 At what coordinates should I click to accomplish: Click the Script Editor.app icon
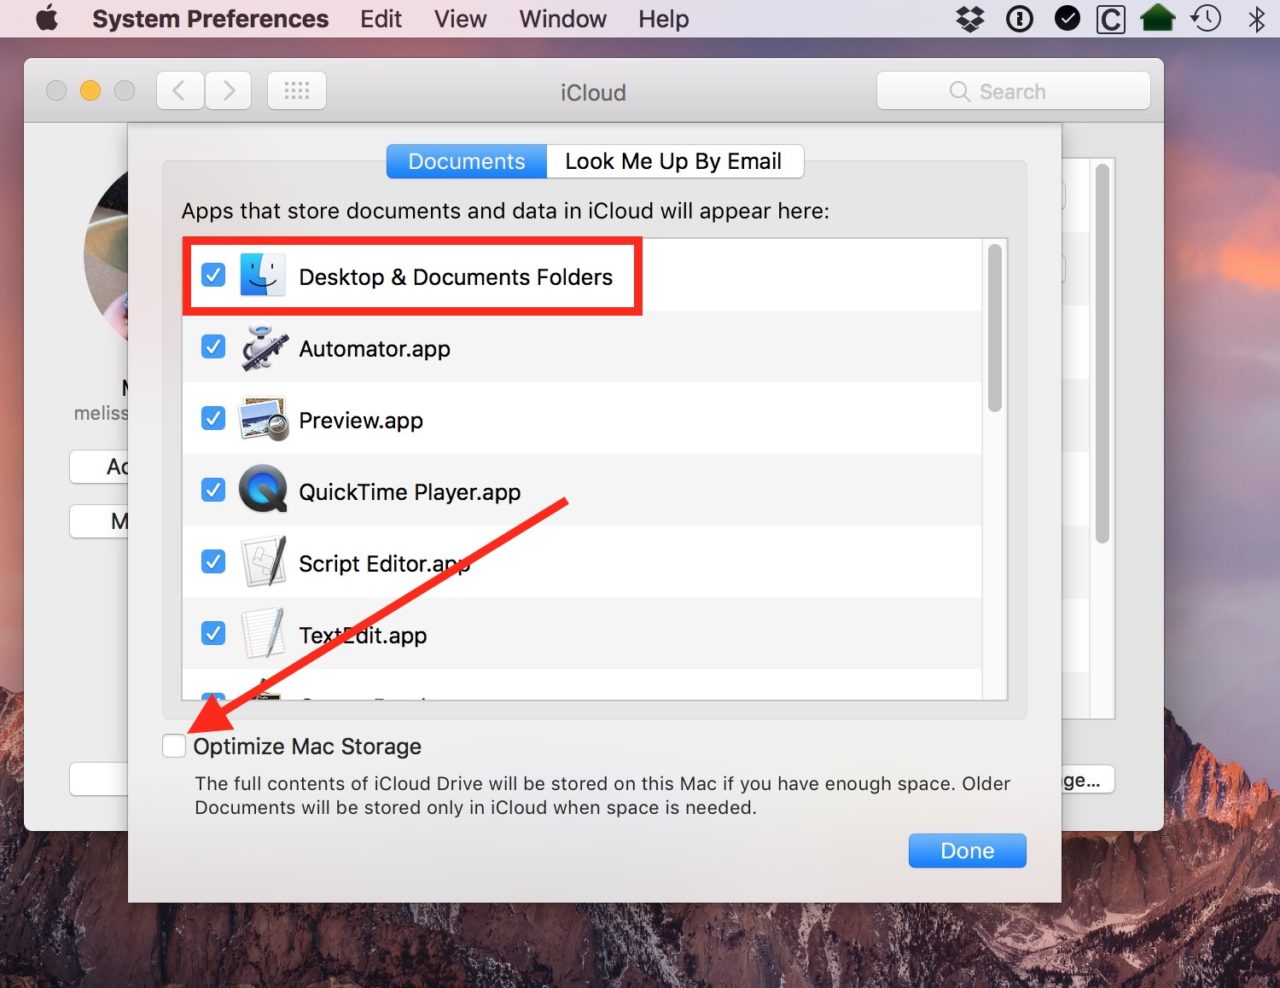tap(264, 562)
